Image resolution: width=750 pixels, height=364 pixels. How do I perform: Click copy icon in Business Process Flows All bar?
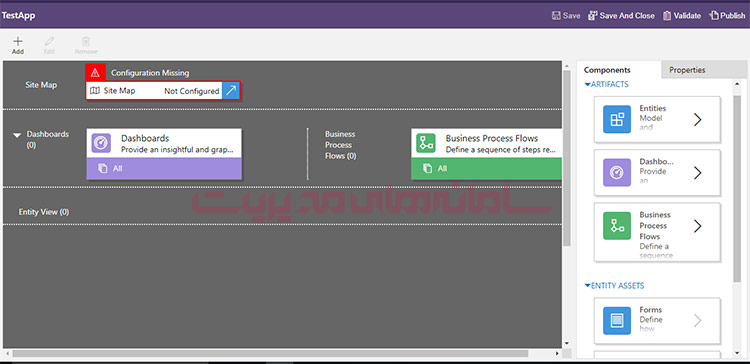428,168
